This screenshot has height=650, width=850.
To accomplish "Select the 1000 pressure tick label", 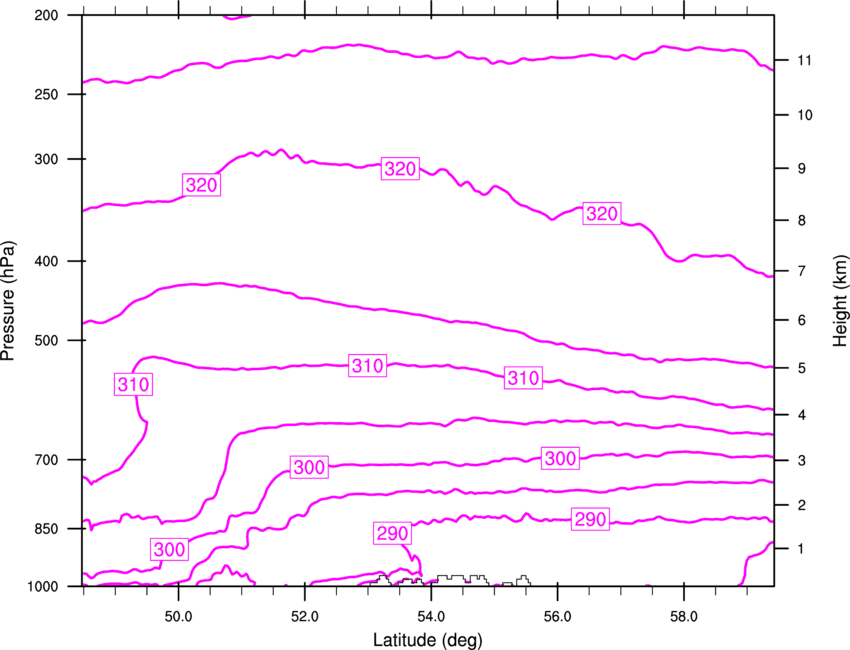I will tap(43, 587).
